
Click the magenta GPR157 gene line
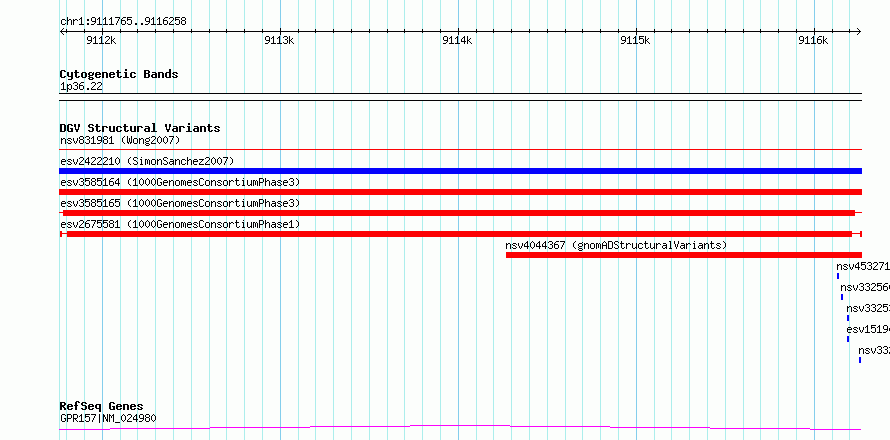click(x=460, y=427)
